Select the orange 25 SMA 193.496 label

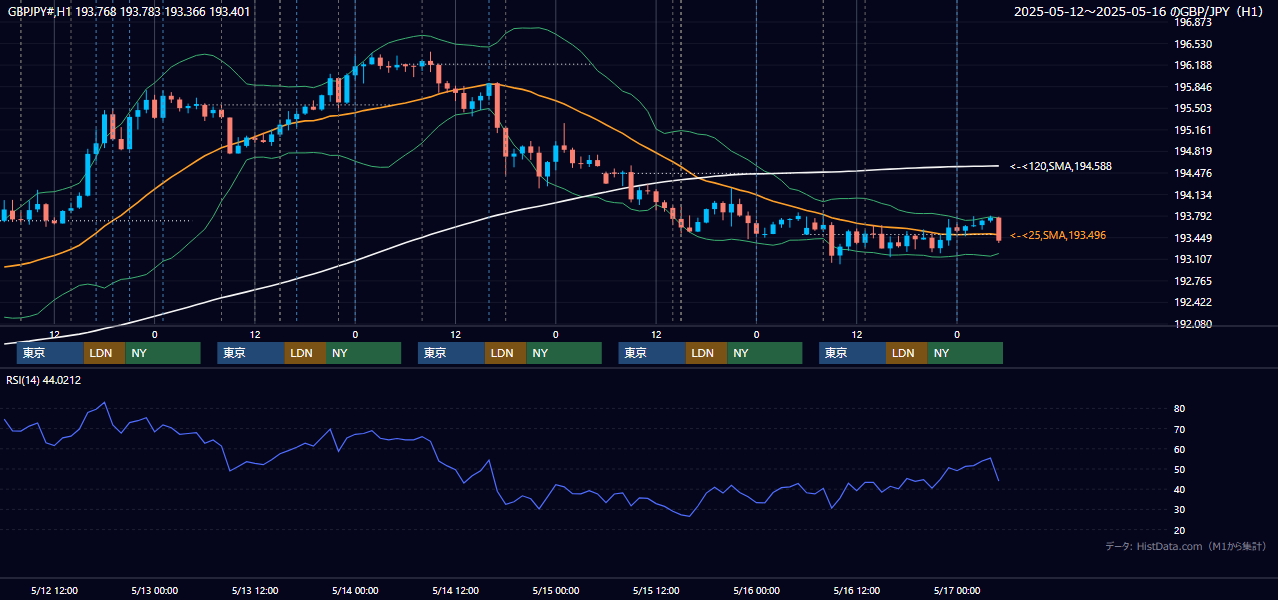coord(1058,235)
